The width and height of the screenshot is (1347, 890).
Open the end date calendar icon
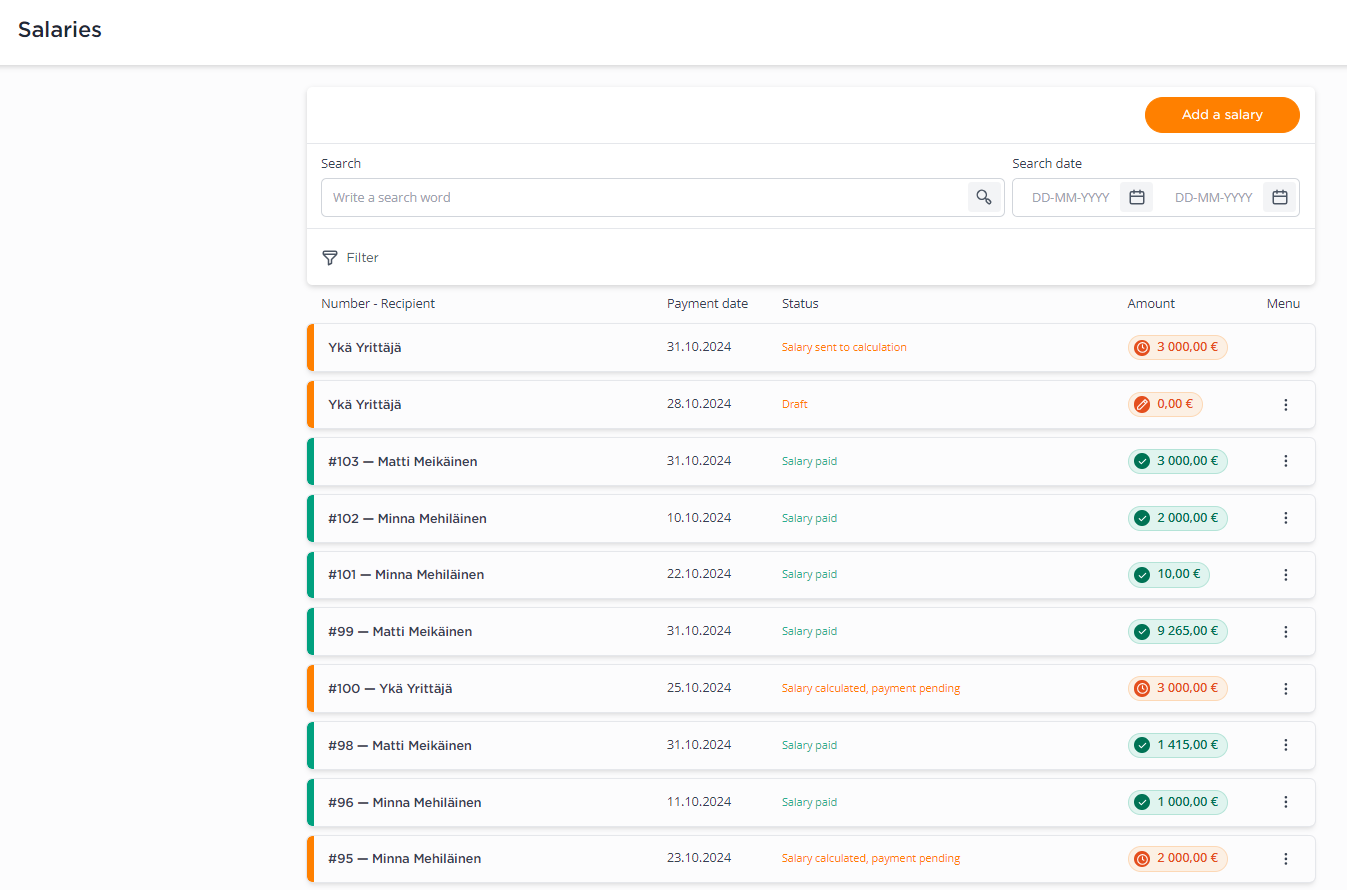click(1280, 197)
